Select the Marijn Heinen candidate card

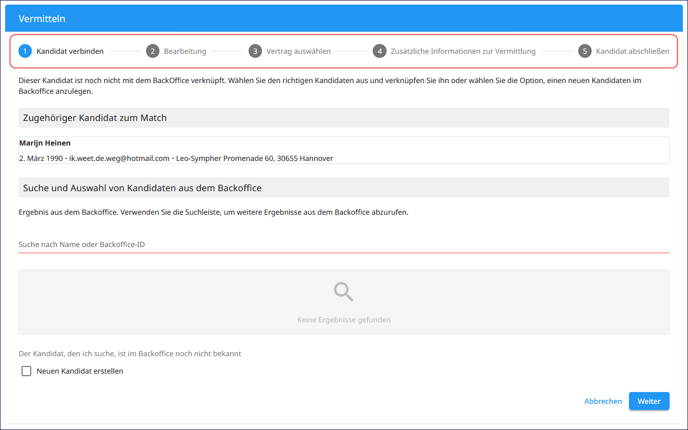point(344,150)
